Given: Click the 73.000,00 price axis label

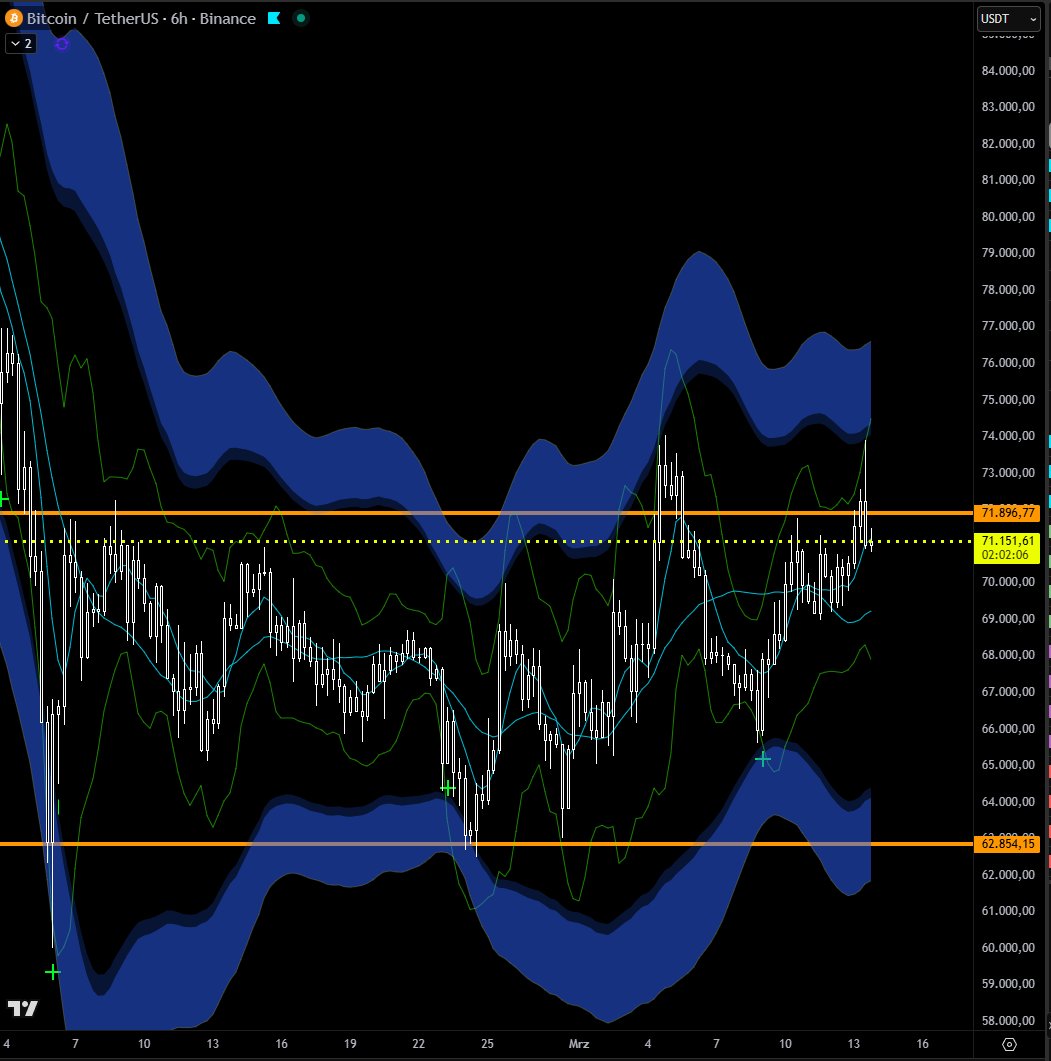Looking at the screenshot, I should coord(1008,472).
